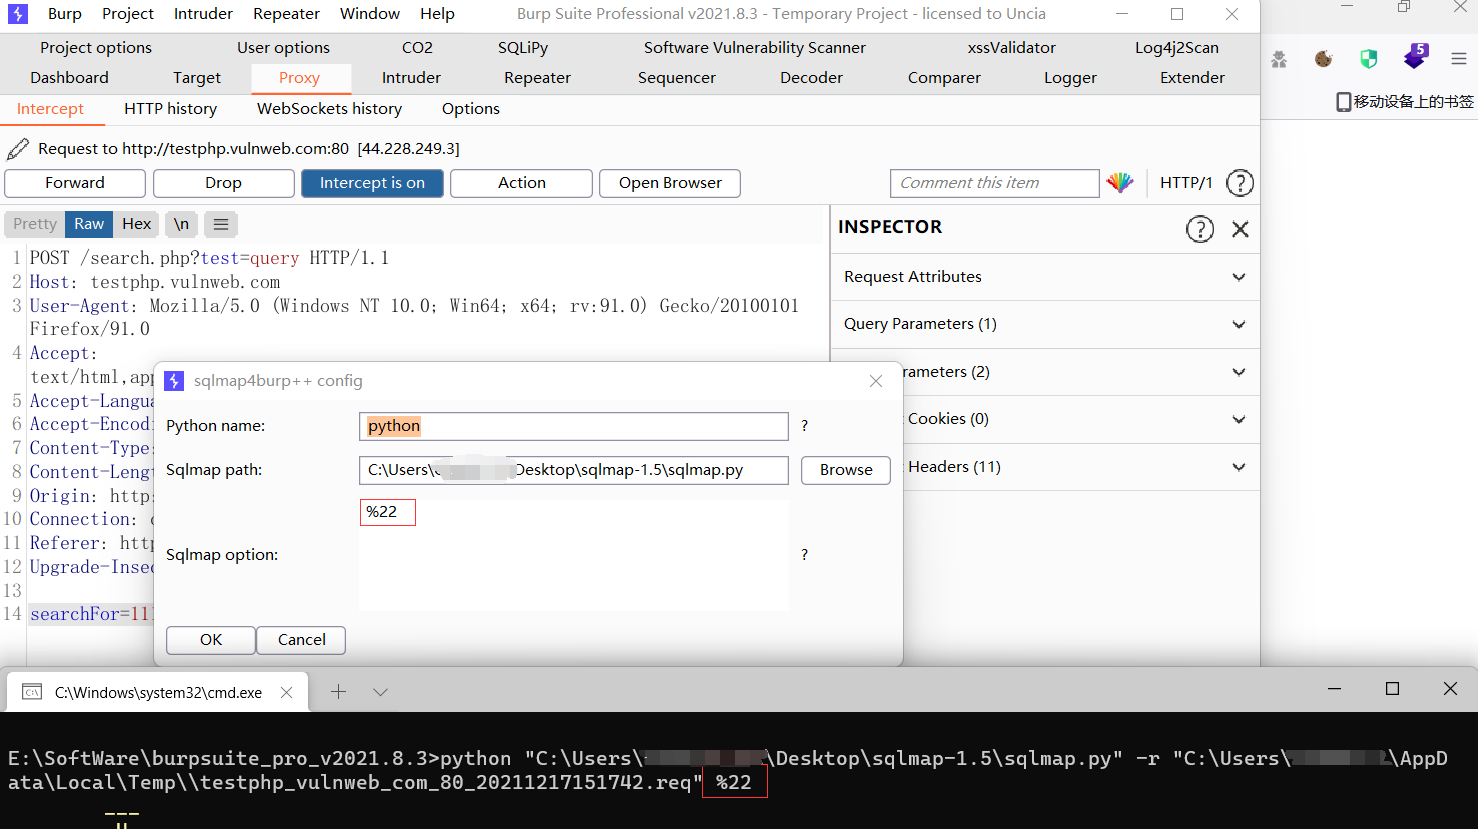
Task: Open a new terminal tab with plus
Action: pos(339,692)
